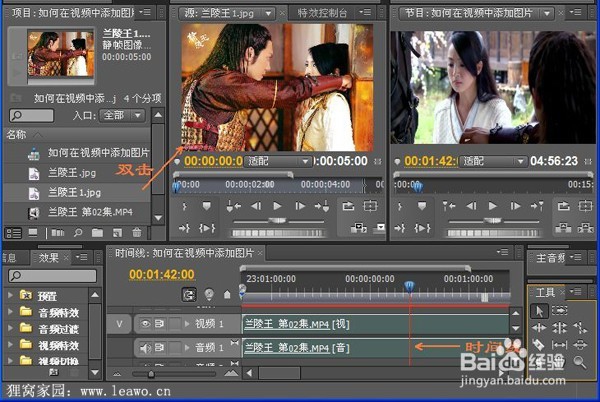Click the Find icon in project panel
This screenshot has height=402, width=600.
pos(78,233)
